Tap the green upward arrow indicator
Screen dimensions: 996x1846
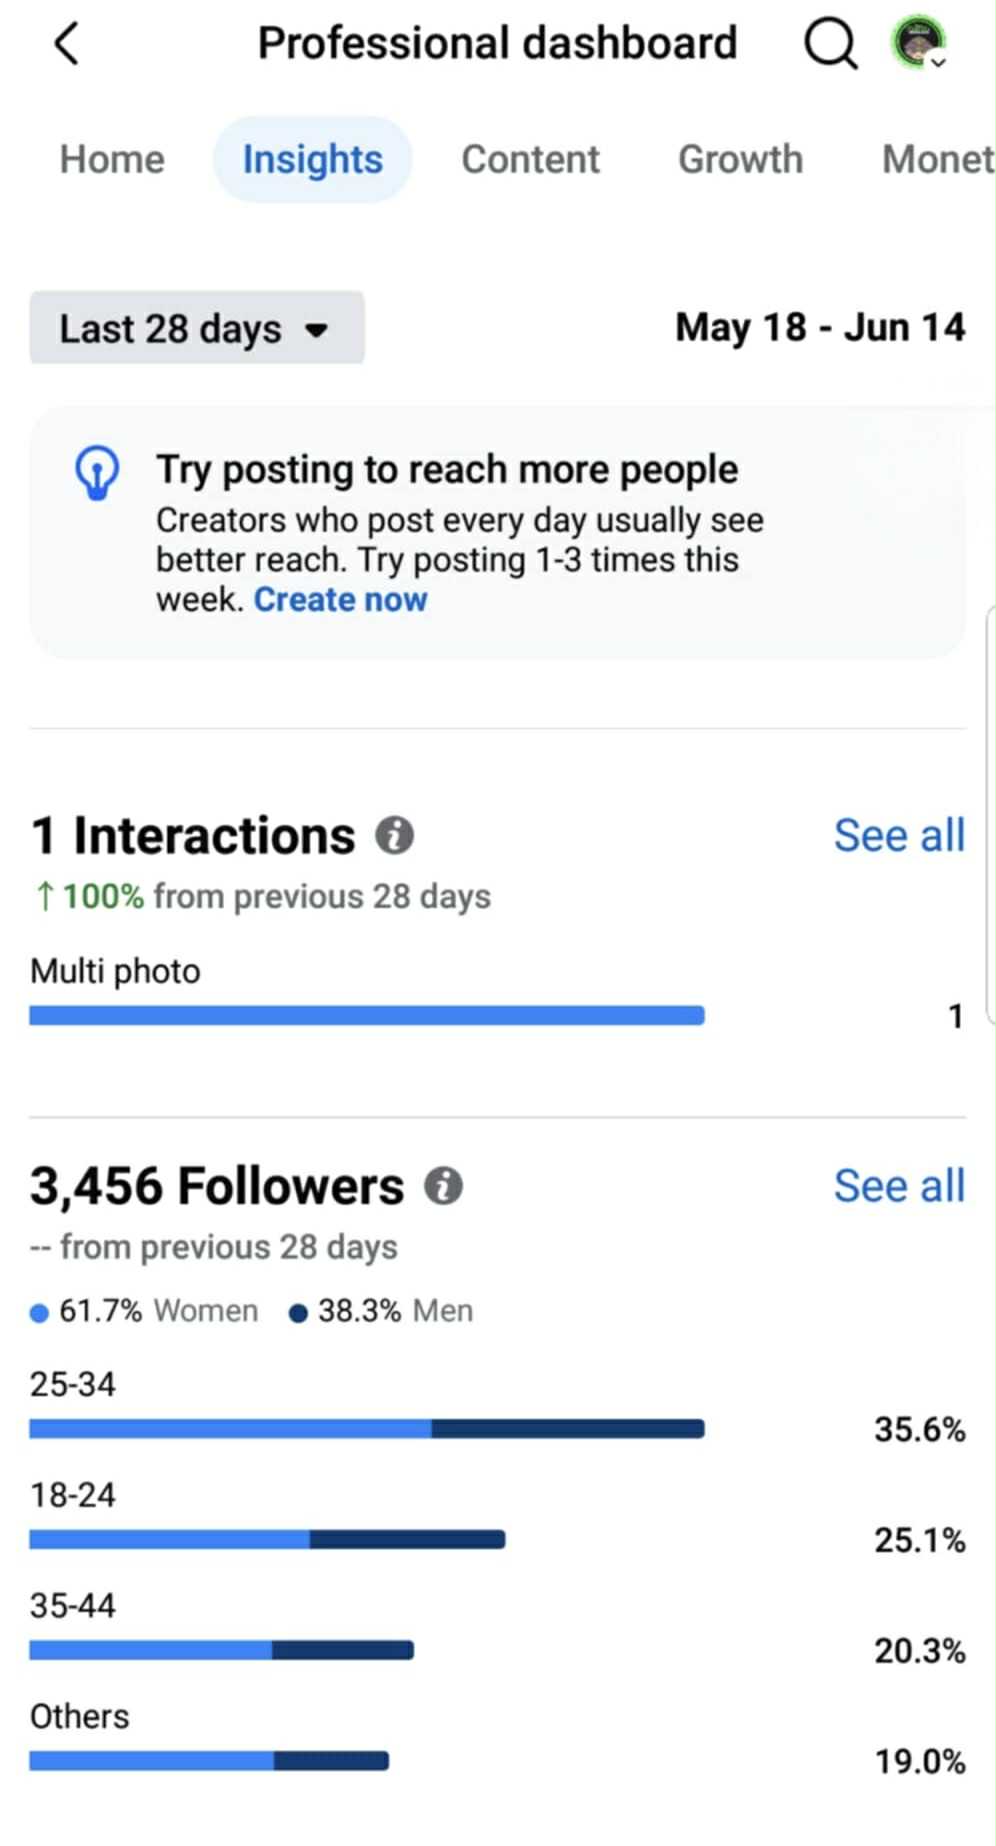point(44,896)
